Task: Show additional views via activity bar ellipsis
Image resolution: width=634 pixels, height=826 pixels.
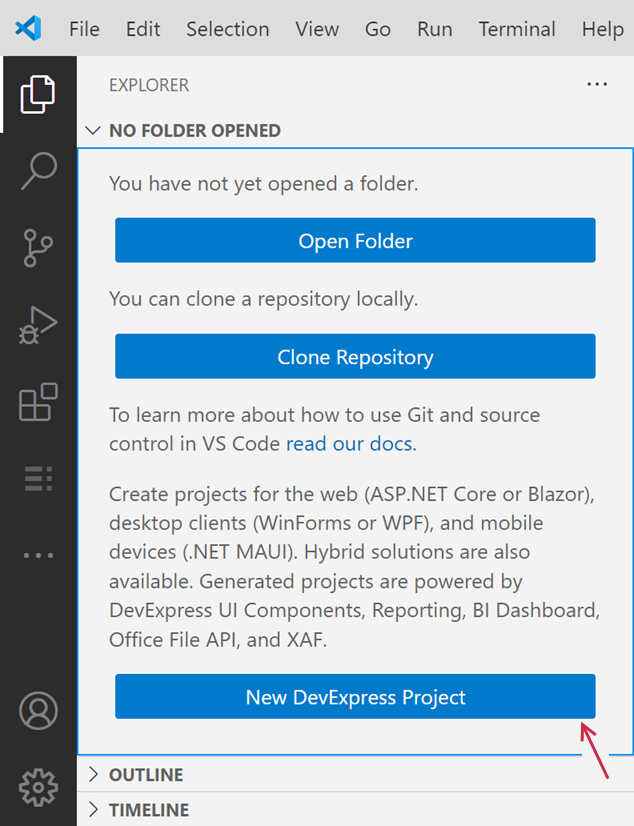Action: (38, 555)
